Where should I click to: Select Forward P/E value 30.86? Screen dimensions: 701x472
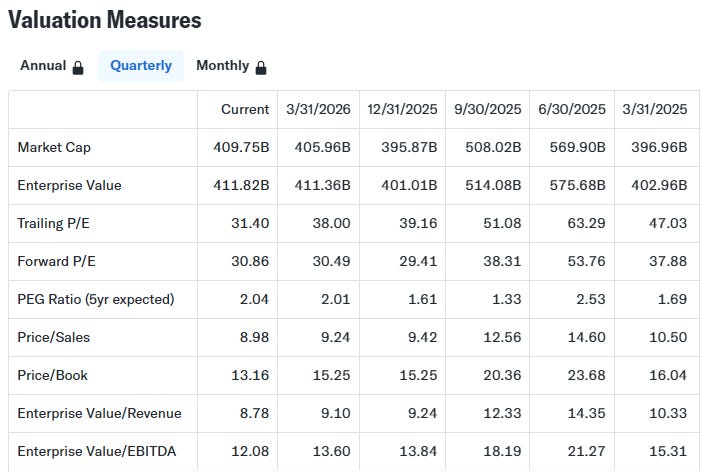(250, 261)
